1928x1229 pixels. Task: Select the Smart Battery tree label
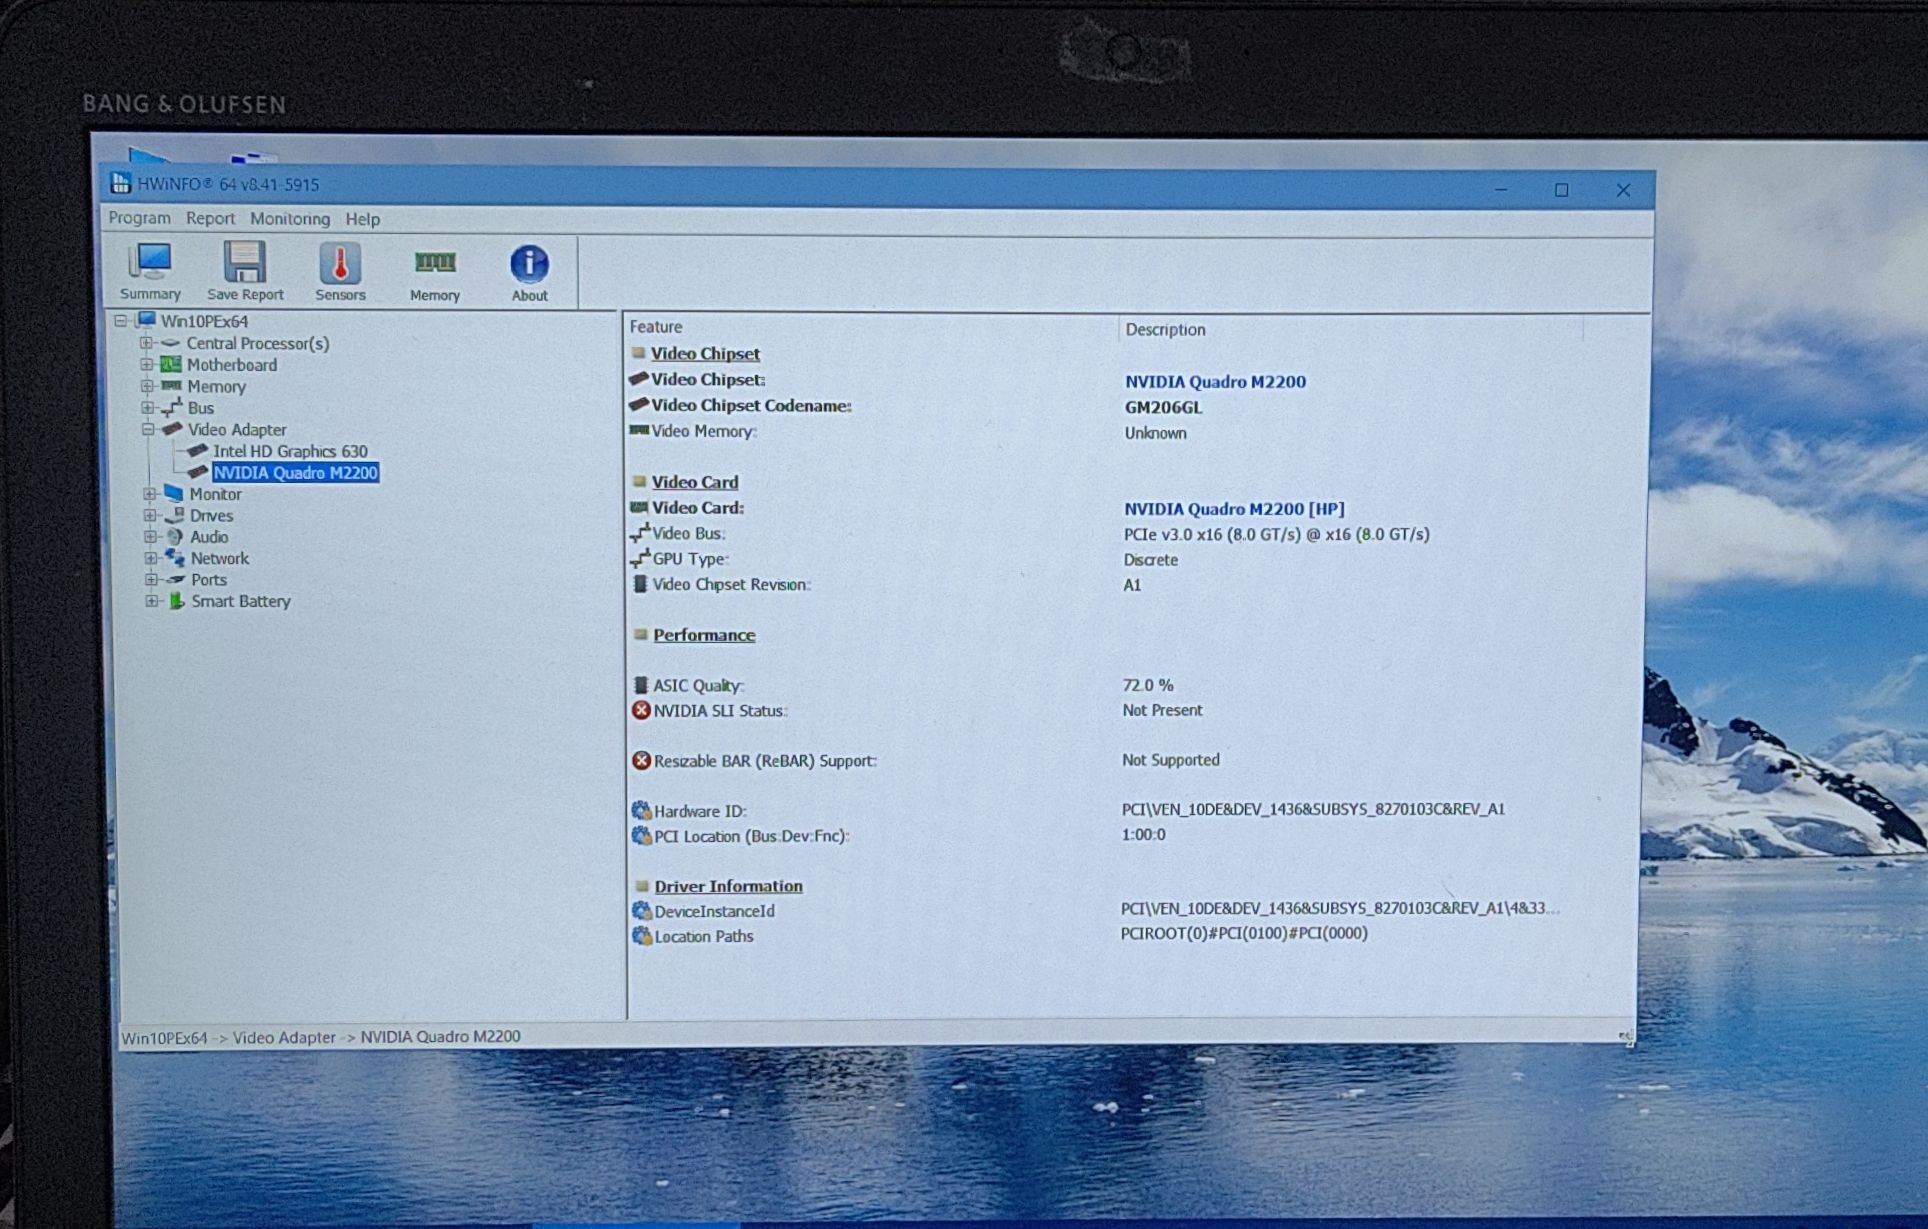point(241,601)
